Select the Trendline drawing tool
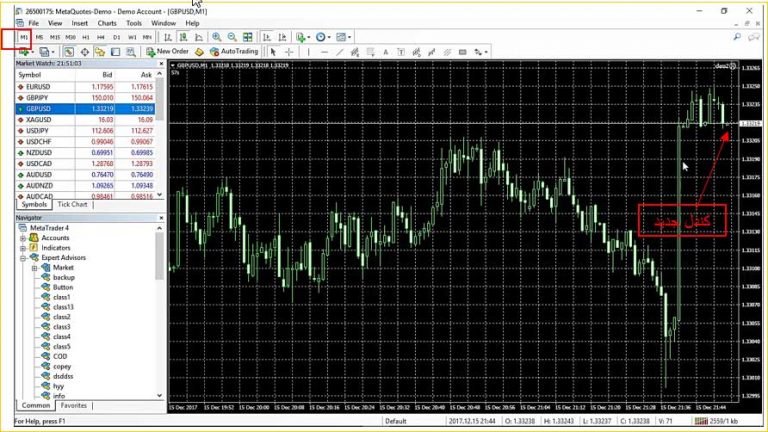The width and height of the screenshot is (768, 432). [x=339, y=52]
